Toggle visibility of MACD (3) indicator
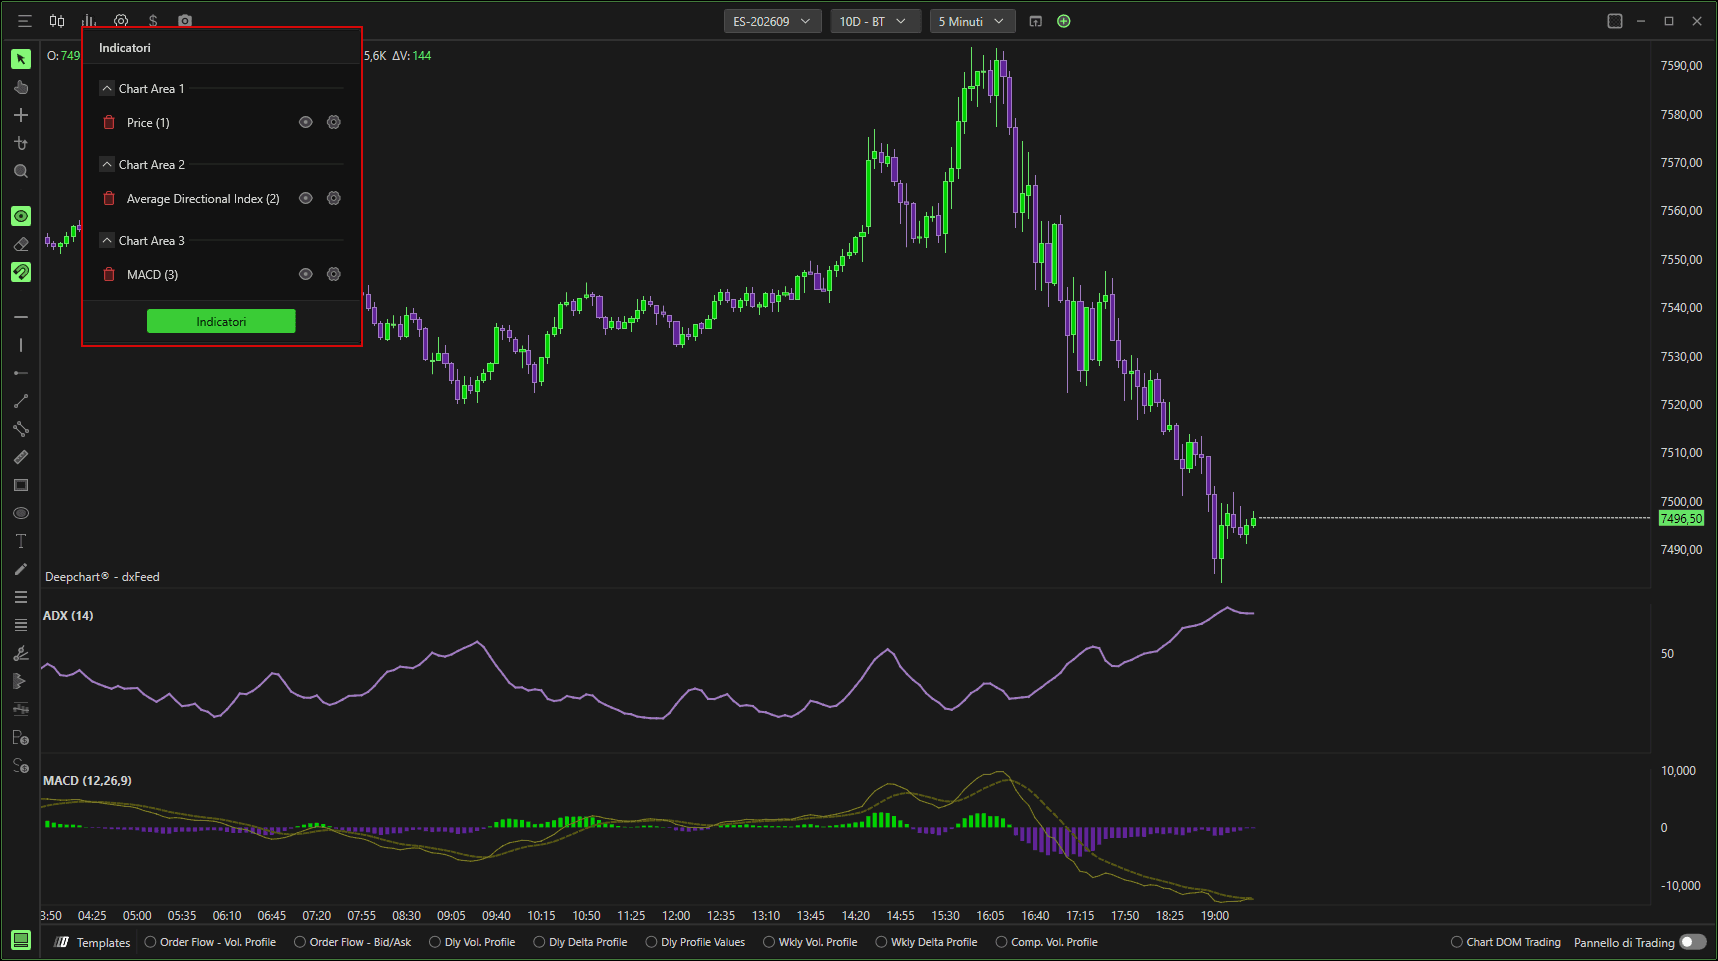 click(x=306, y=274)
